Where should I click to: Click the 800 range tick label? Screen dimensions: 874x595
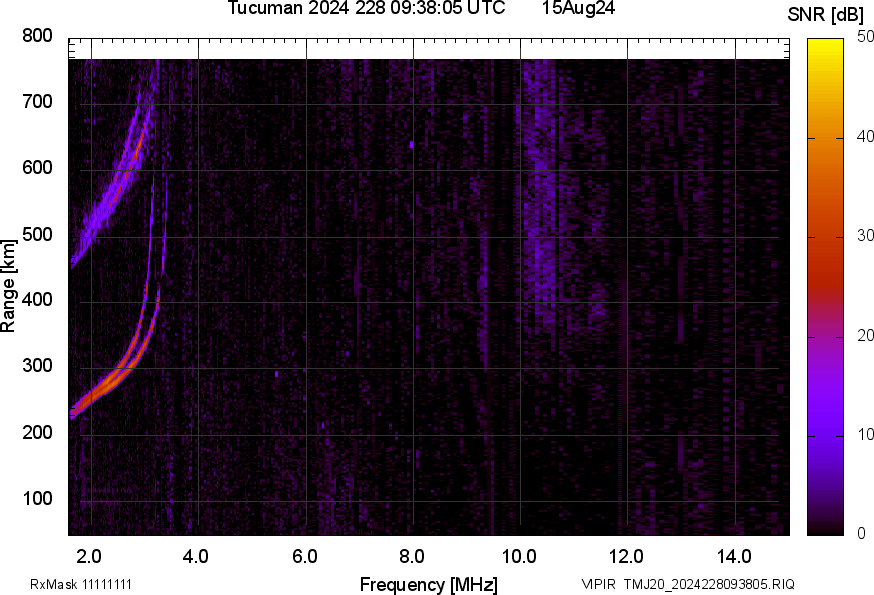click(x=37, y=36)
